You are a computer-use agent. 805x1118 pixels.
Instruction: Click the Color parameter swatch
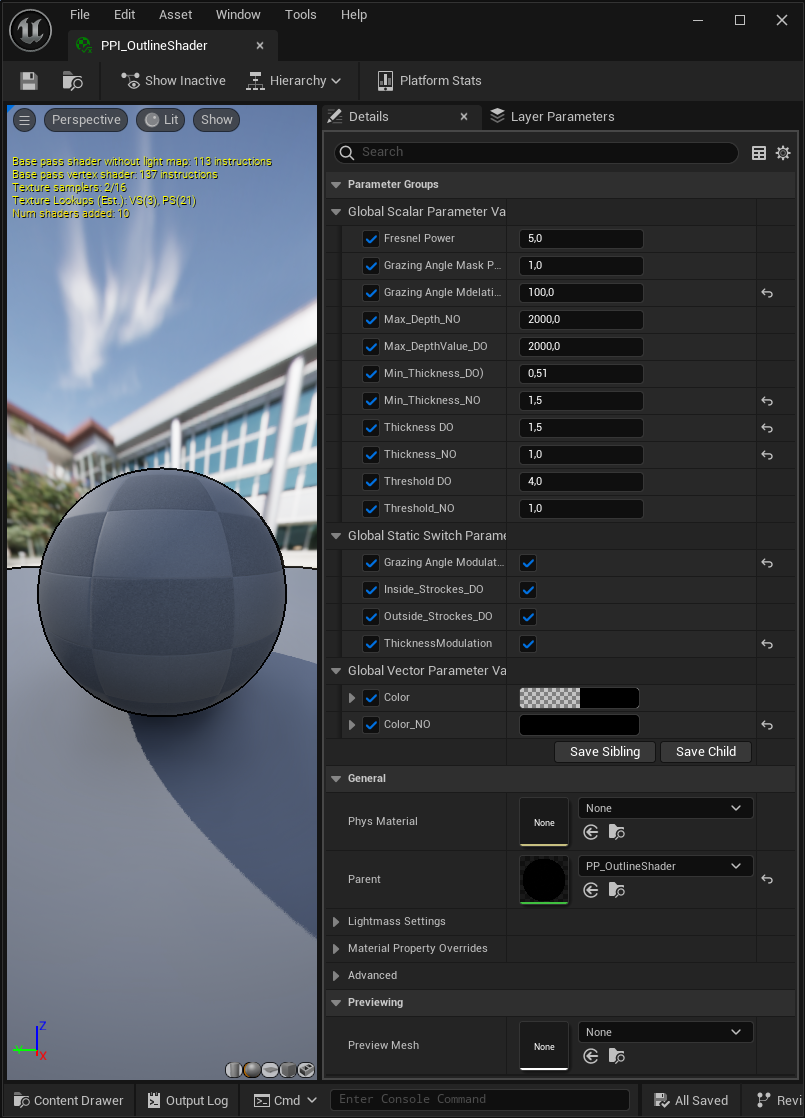tap(579, 698)
